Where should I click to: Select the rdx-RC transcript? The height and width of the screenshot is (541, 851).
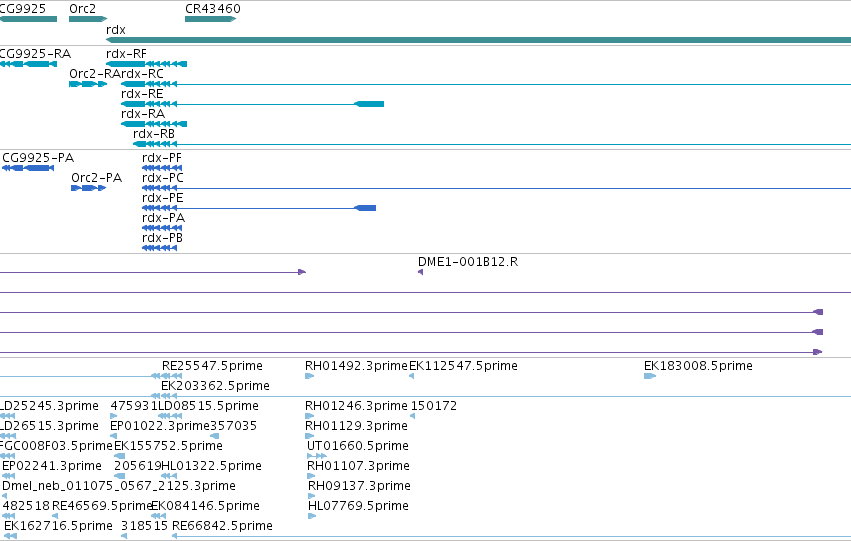[x=486, y=84]
